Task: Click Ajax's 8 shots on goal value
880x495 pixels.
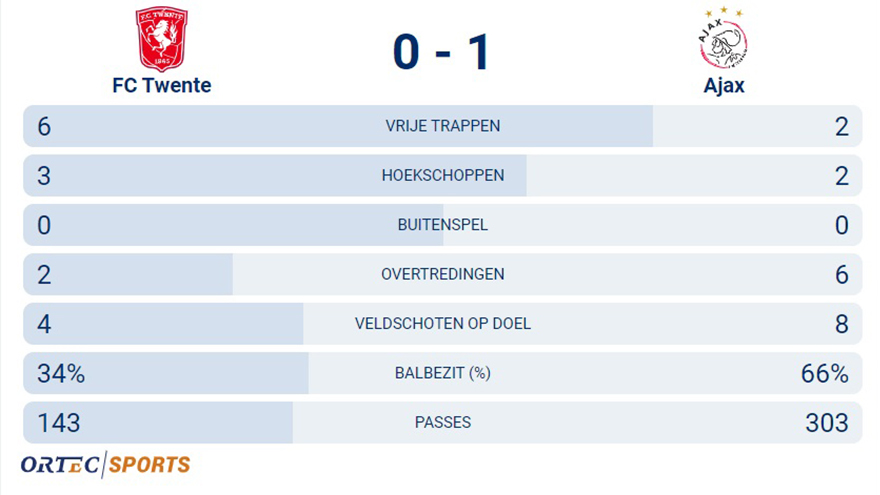Action: pos(841,324)
